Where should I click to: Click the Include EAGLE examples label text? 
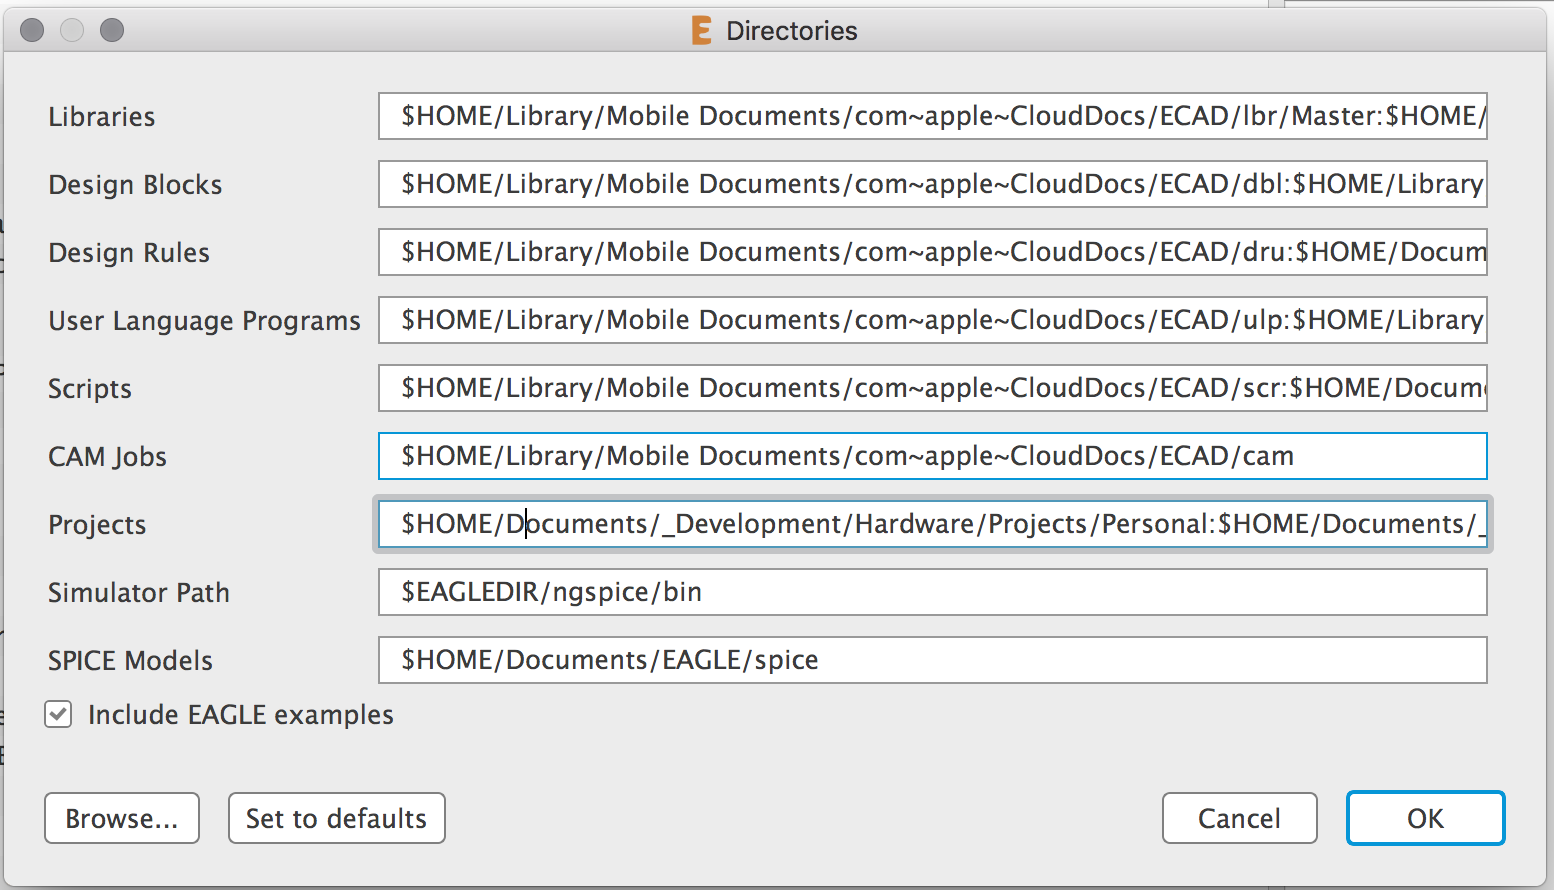tap(241, 714)
